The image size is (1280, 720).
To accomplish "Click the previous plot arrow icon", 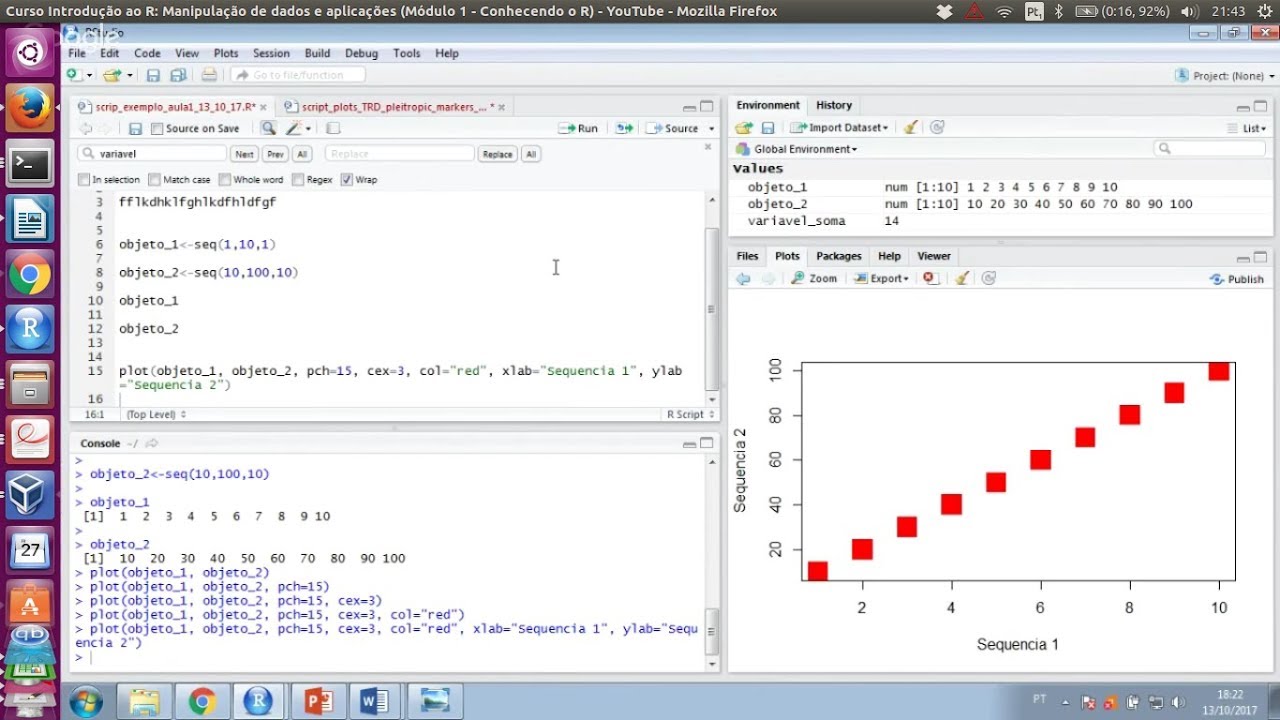I will [743, 279].
